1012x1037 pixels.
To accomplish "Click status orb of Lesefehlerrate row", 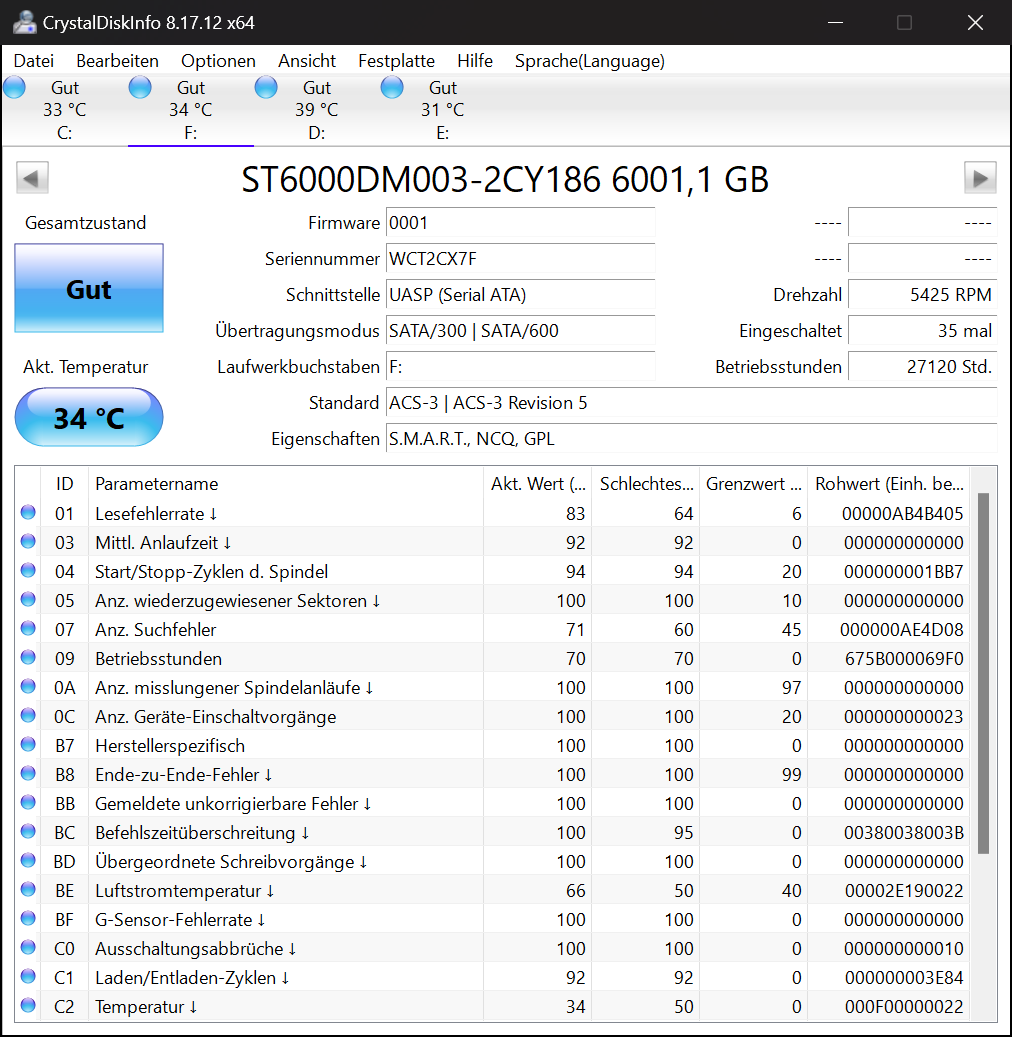I will [28, 512].
